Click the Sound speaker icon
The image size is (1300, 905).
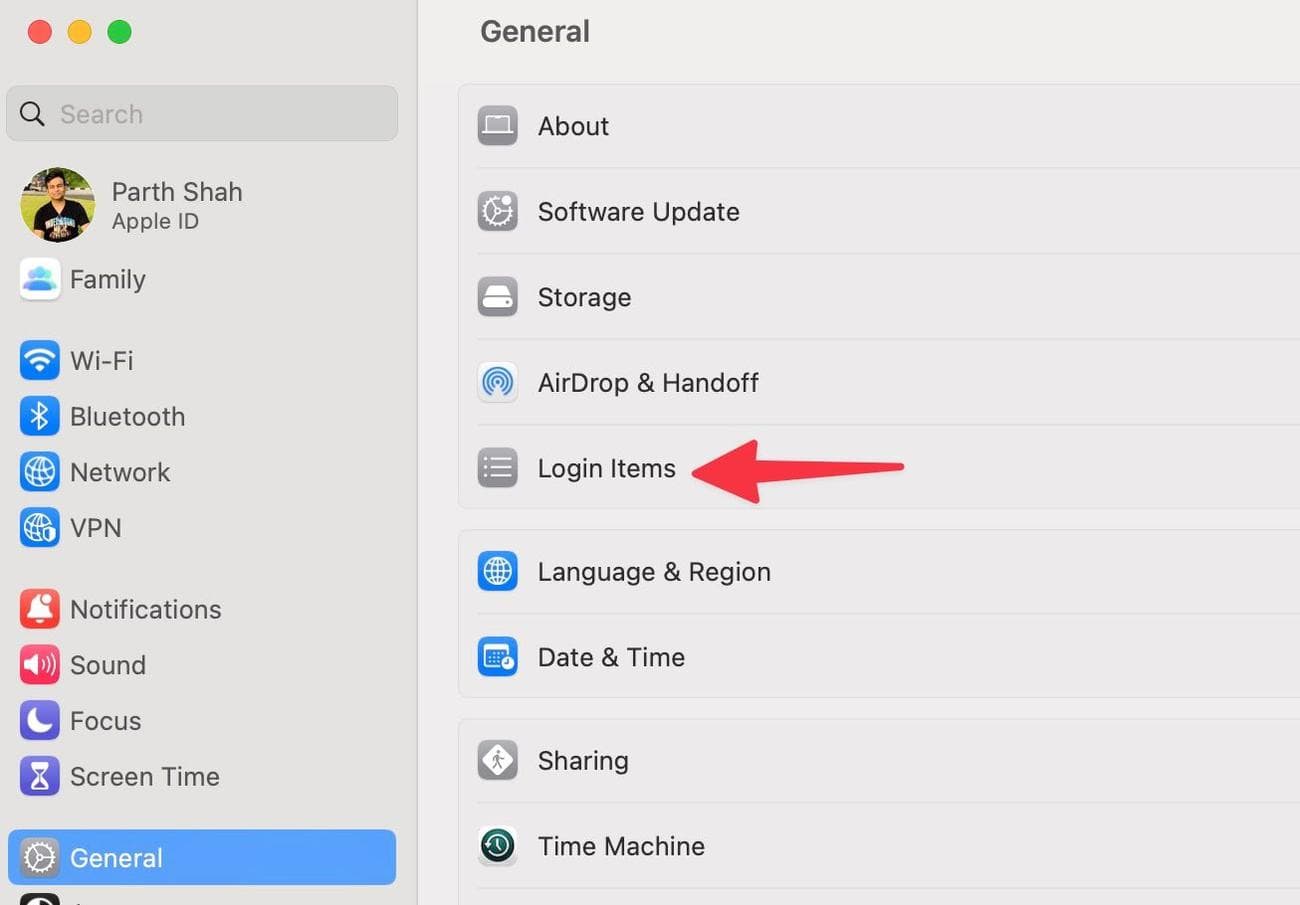coord(39,664)
